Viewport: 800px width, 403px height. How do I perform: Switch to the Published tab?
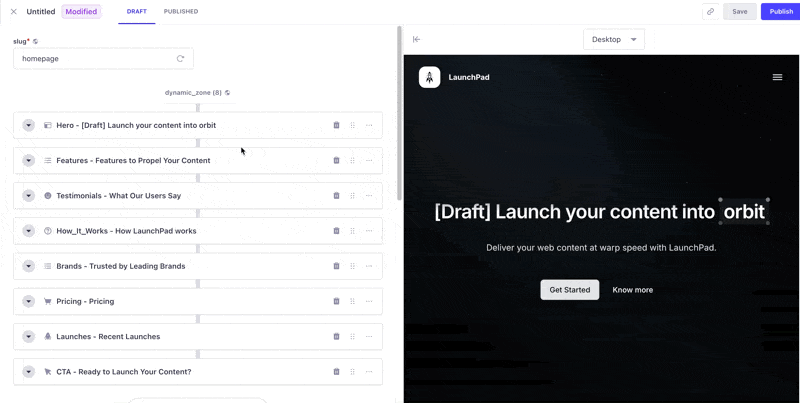(x=181, y=12)
